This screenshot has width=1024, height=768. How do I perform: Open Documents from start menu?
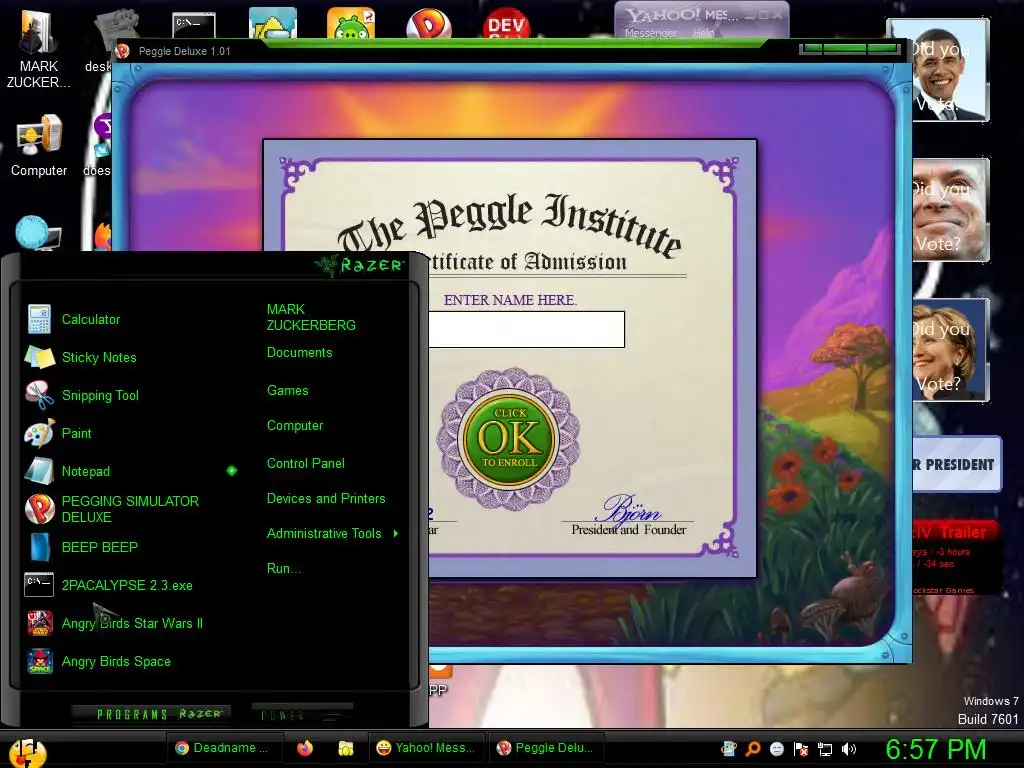(300, 353)
